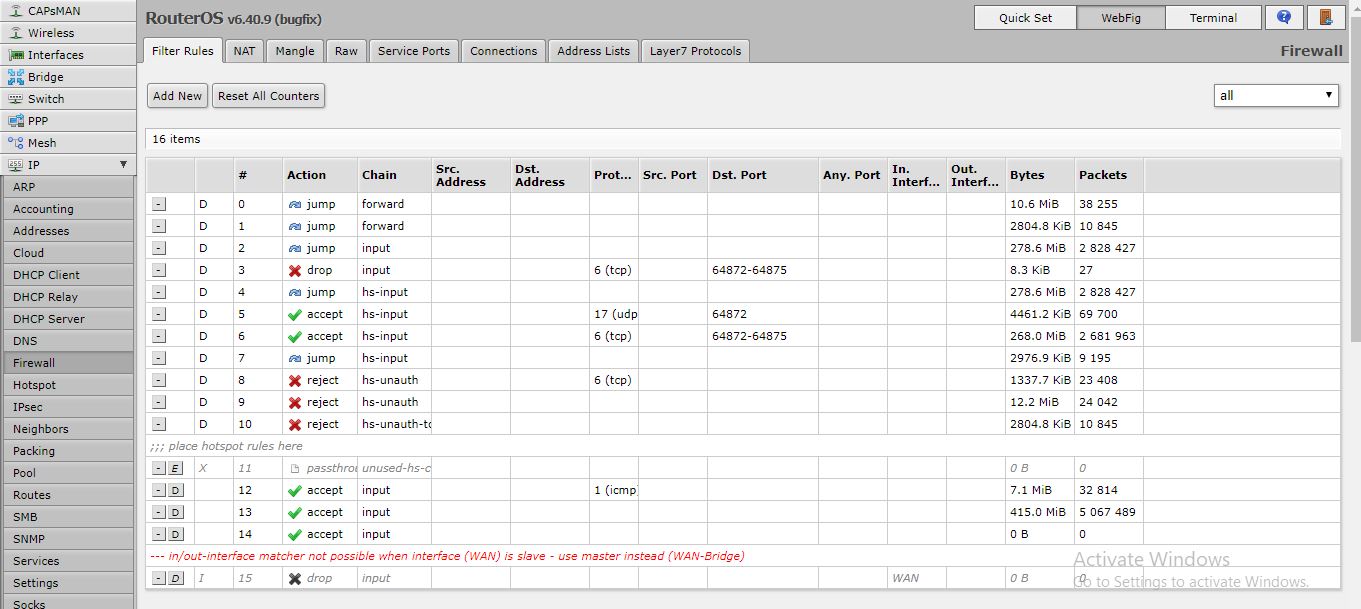
Task: Sort by Dst. Port column header
Action: coord(763,175)
